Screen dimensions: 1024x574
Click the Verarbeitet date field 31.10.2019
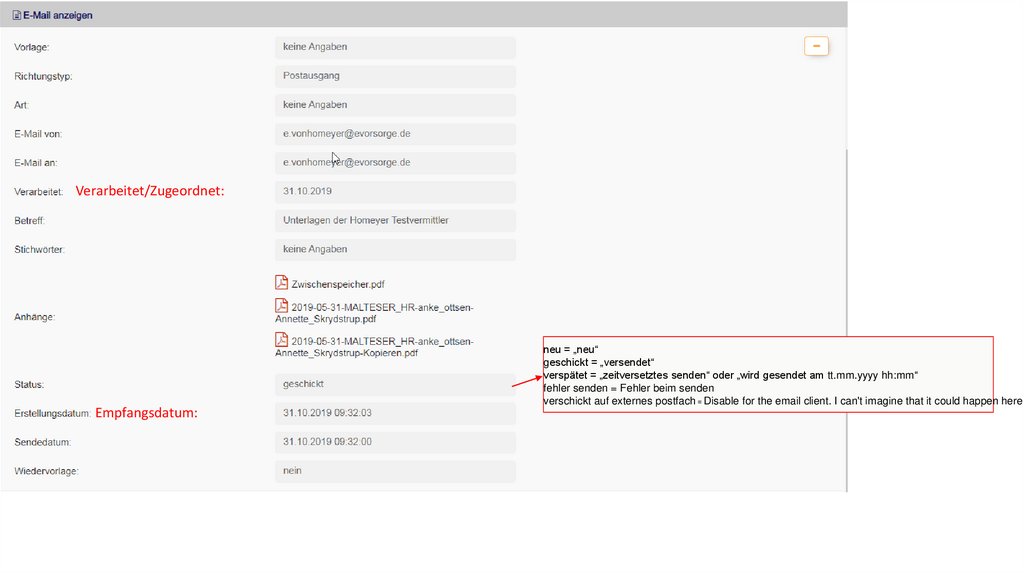point(395,192)
